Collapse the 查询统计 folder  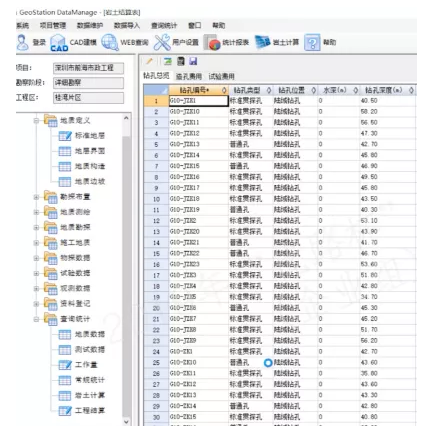click(36, 319)
